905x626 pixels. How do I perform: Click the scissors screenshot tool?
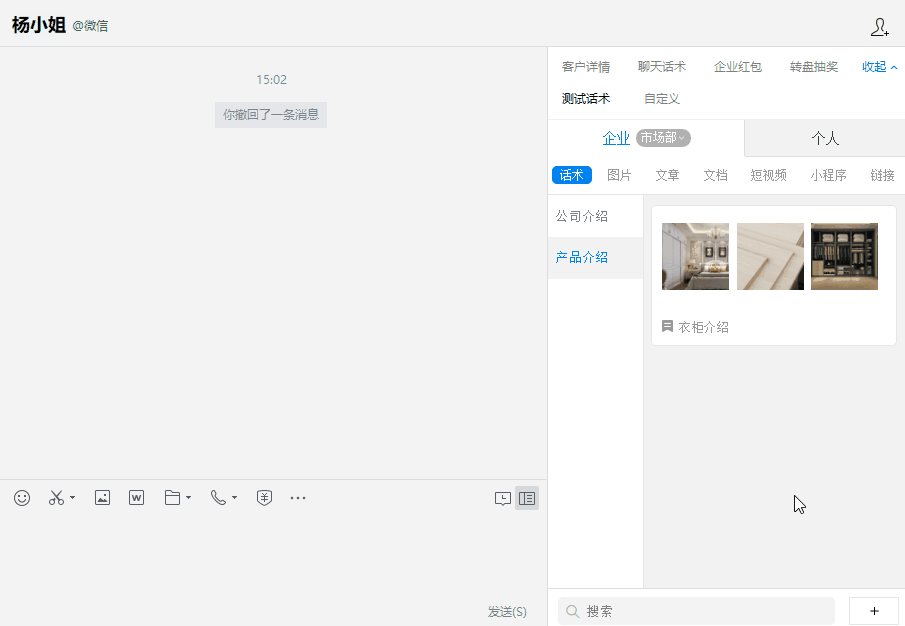(x=56, y=498)
